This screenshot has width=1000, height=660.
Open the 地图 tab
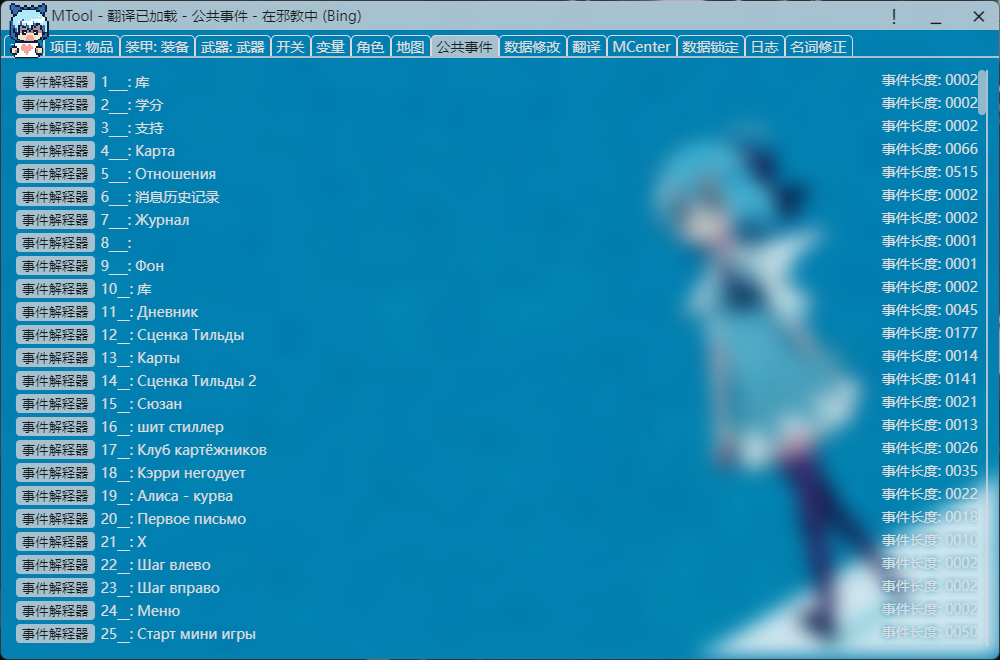410,47
